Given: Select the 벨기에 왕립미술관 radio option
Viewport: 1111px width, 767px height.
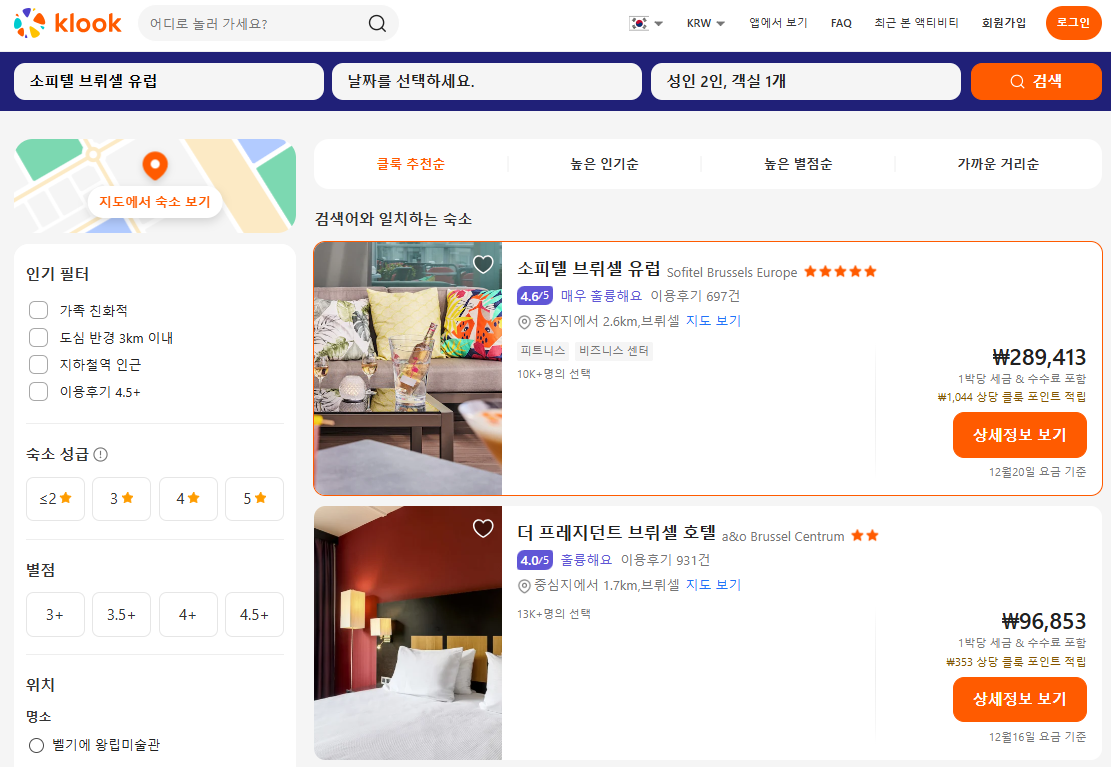Looking at the screenshot, I should [x=36, y=745].
